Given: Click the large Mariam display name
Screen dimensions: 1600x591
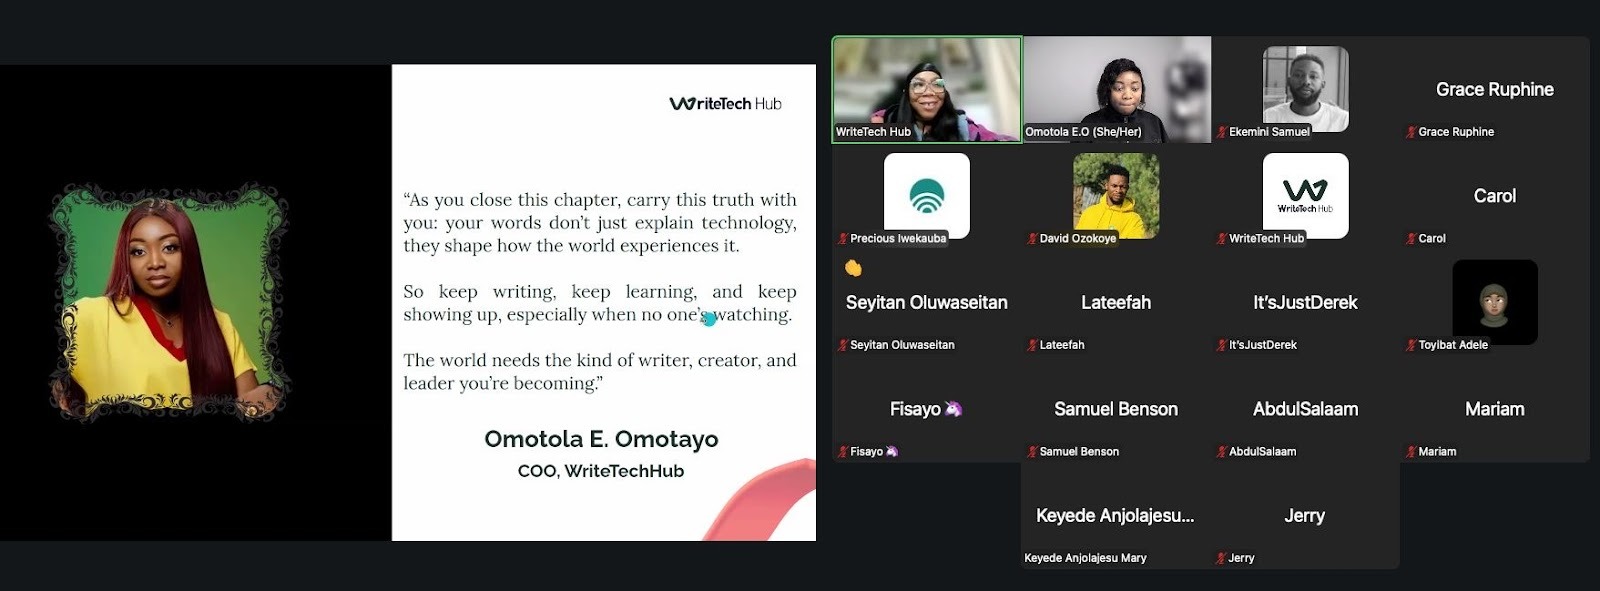Looking at the screenshot, I should tap(1495, 409).
